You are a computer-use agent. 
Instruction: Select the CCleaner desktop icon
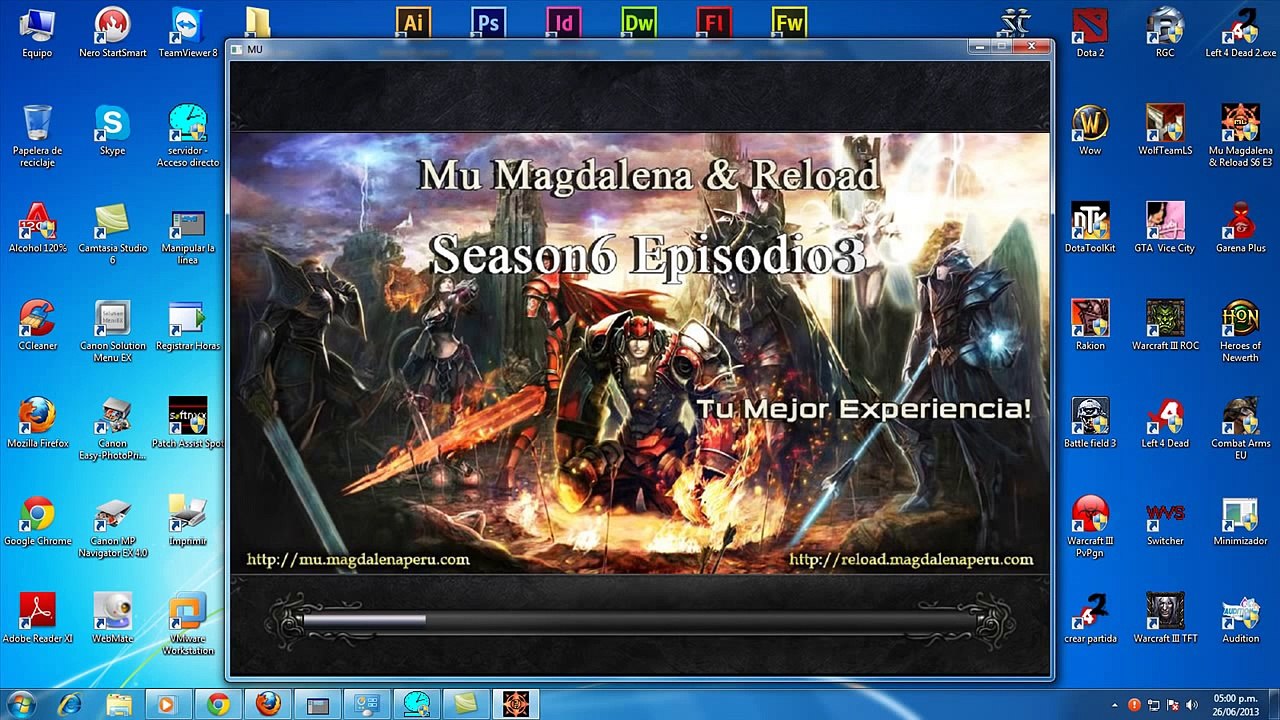pos(37,325)
